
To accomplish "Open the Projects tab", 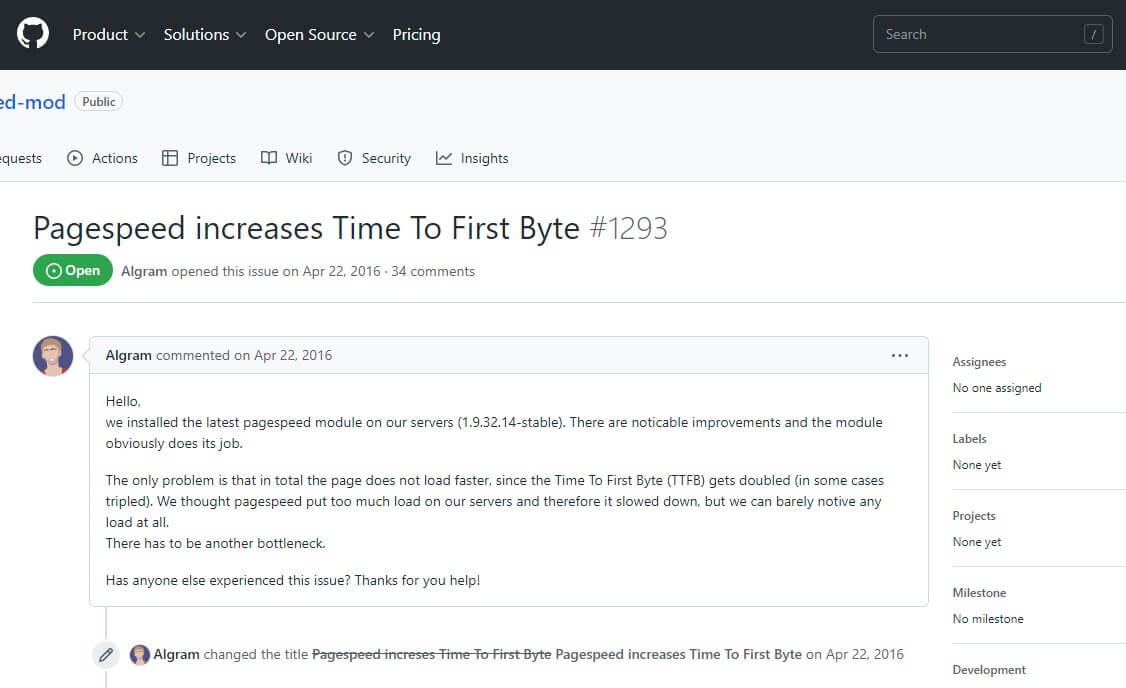I will [x=199, y=158].
